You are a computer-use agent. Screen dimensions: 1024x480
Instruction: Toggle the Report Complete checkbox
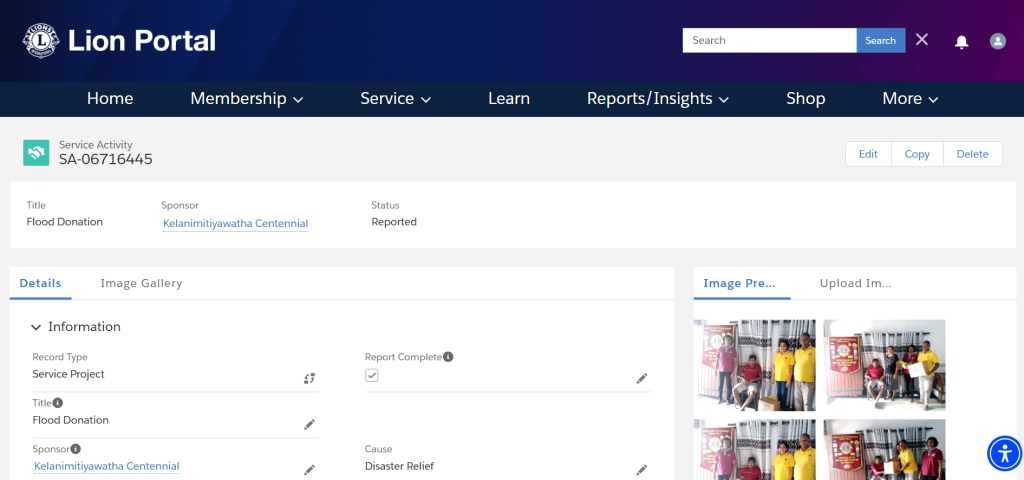(372, 376)
